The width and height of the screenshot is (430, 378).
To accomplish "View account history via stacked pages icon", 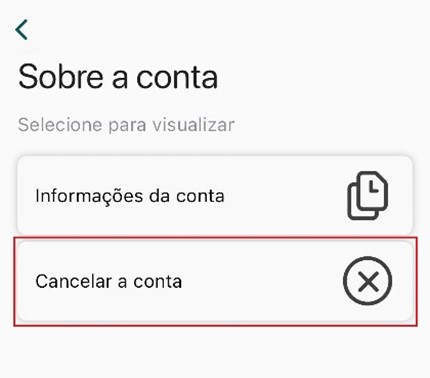I will coord(367,196).
